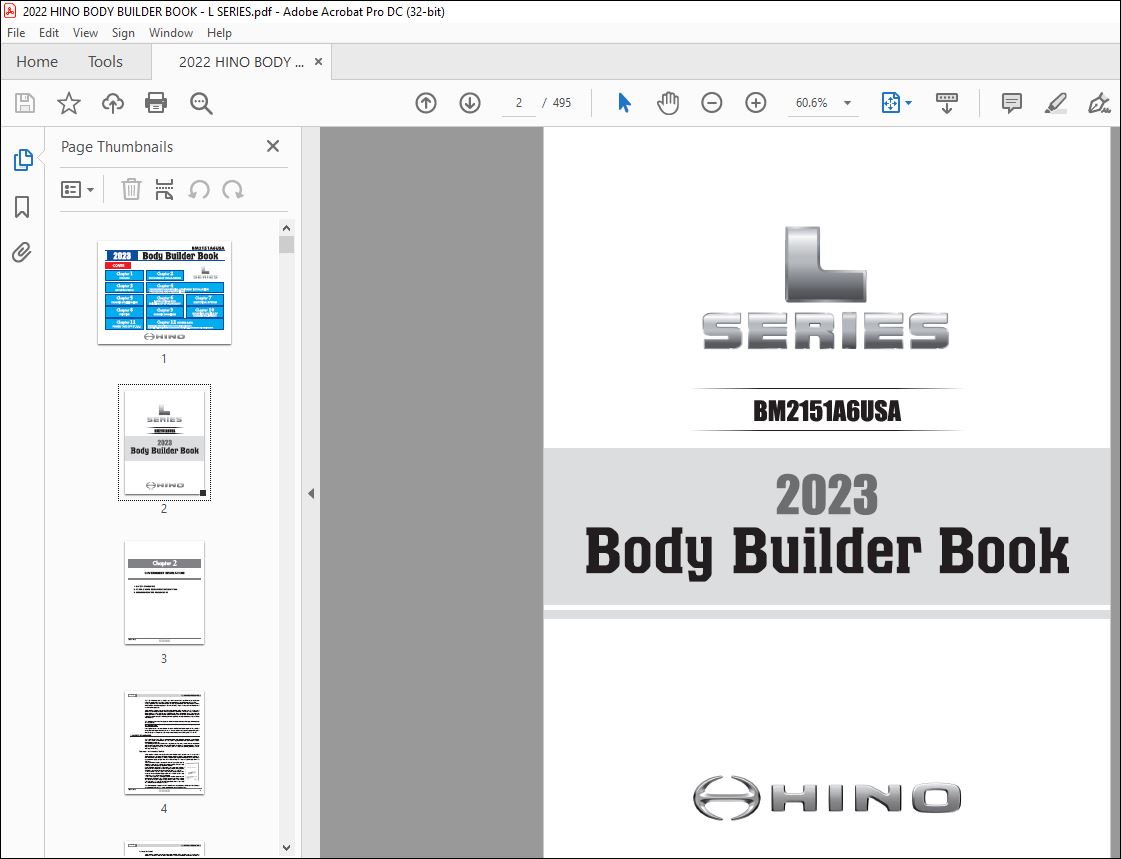Open the Edit menu
The height and width of the screenshot is (859, 1121).
(49, 33)
